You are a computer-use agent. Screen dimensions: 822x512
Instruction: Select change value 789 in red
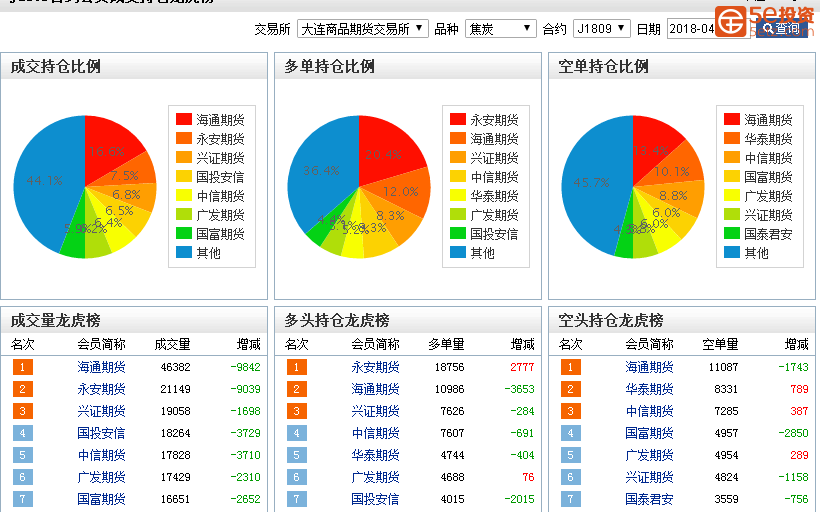799,389
